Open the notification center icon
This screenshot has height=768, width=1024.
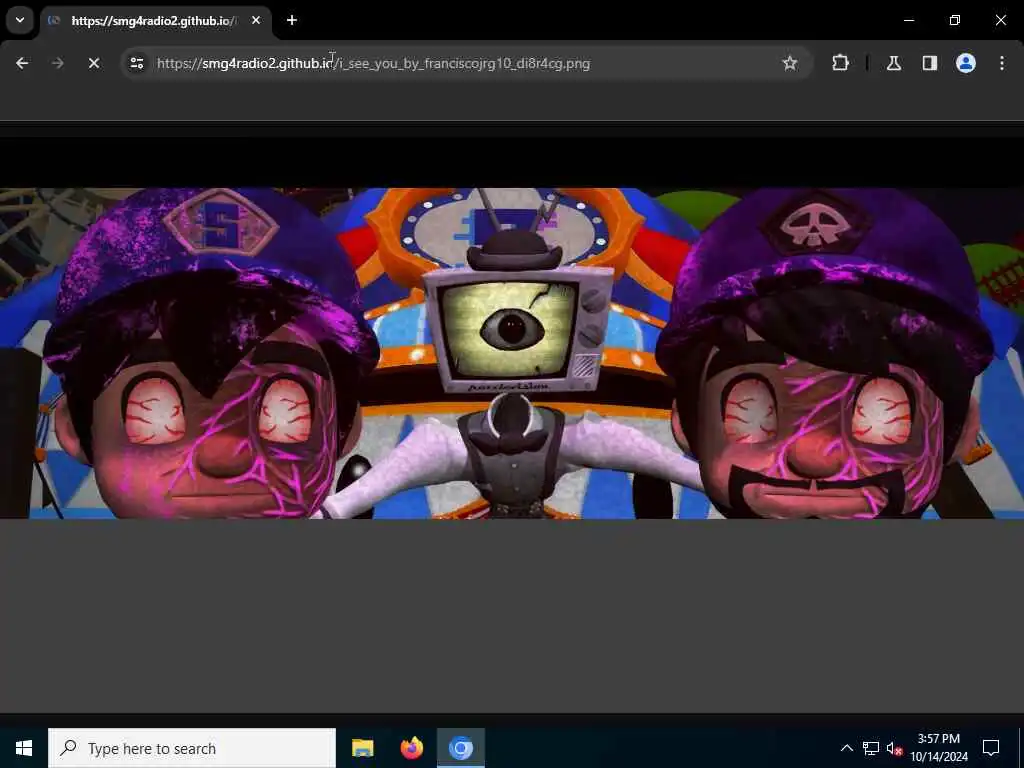[991, 748]
